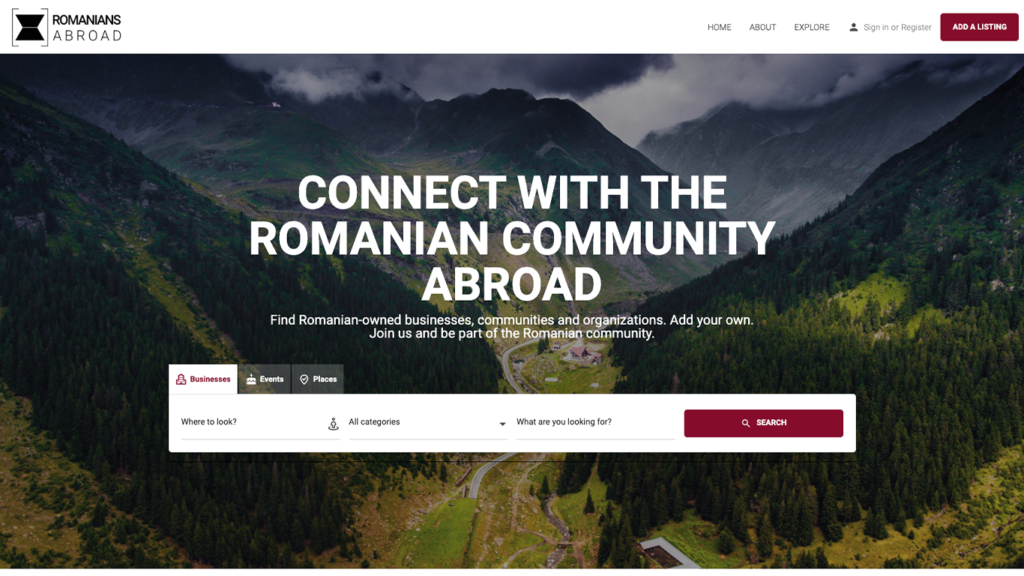Click the Add a Listing button
This screenshot has width=1024, height=576.
(979, 27)
